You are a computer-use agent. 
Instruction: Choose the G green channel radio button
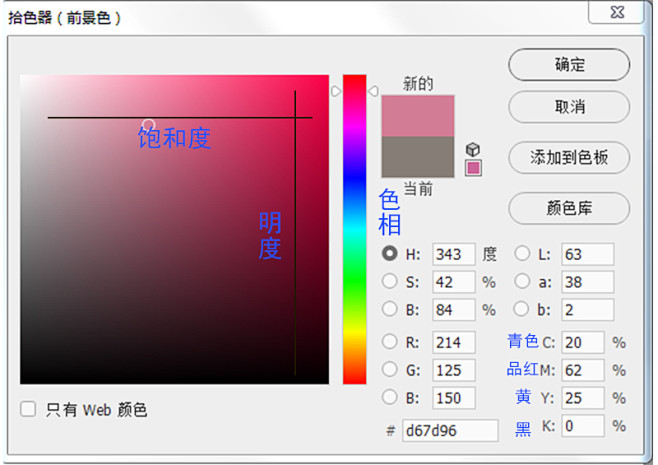pyautogui.click(x=390, y=370)
